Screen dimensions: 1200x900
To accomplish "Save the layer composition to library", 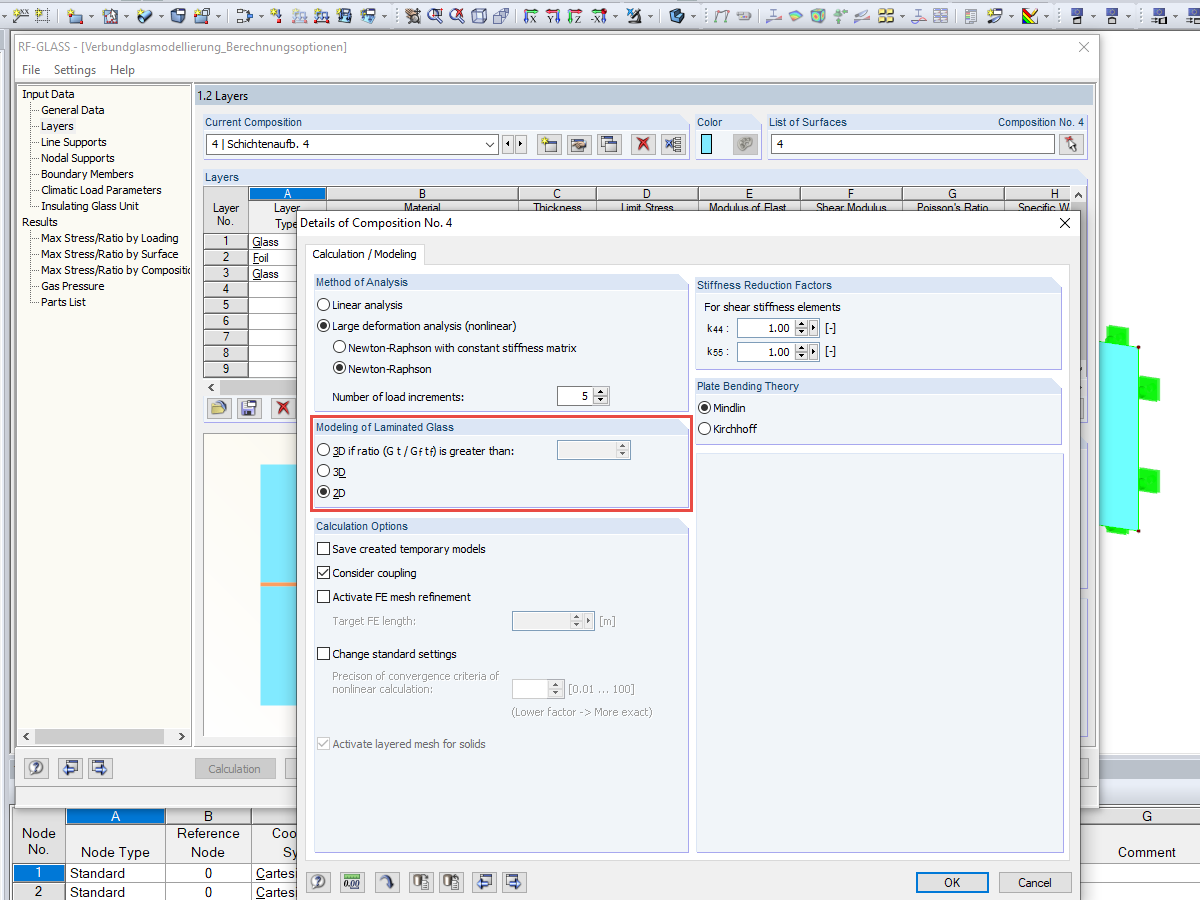I will coord(249,408).
